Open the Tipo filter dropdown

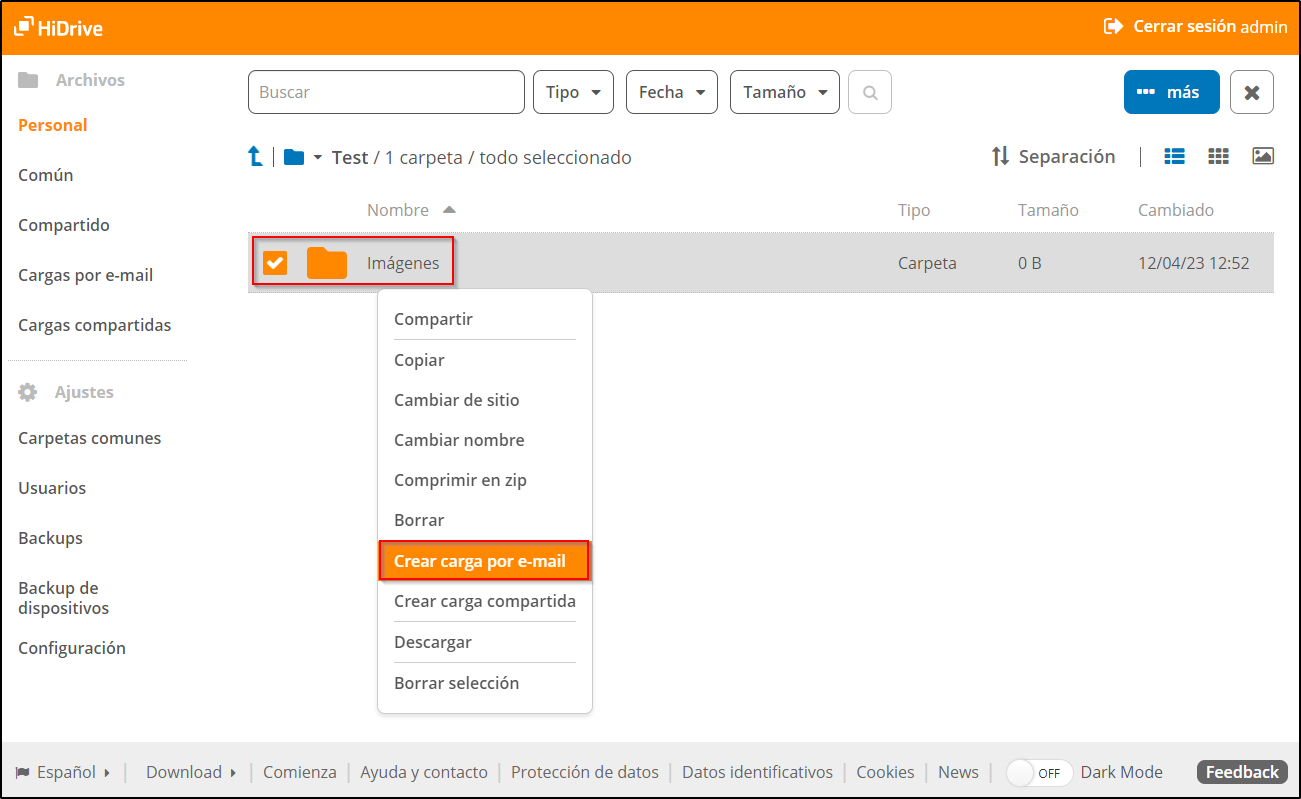point(573,91)
